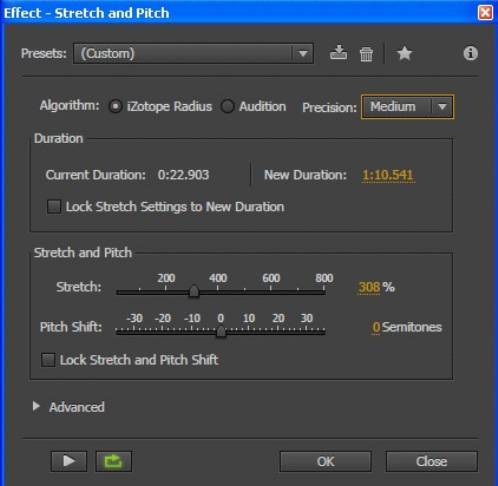
Task: Toggle the green loop playback button
Action: pyautogui.click(x=114, y=461)
